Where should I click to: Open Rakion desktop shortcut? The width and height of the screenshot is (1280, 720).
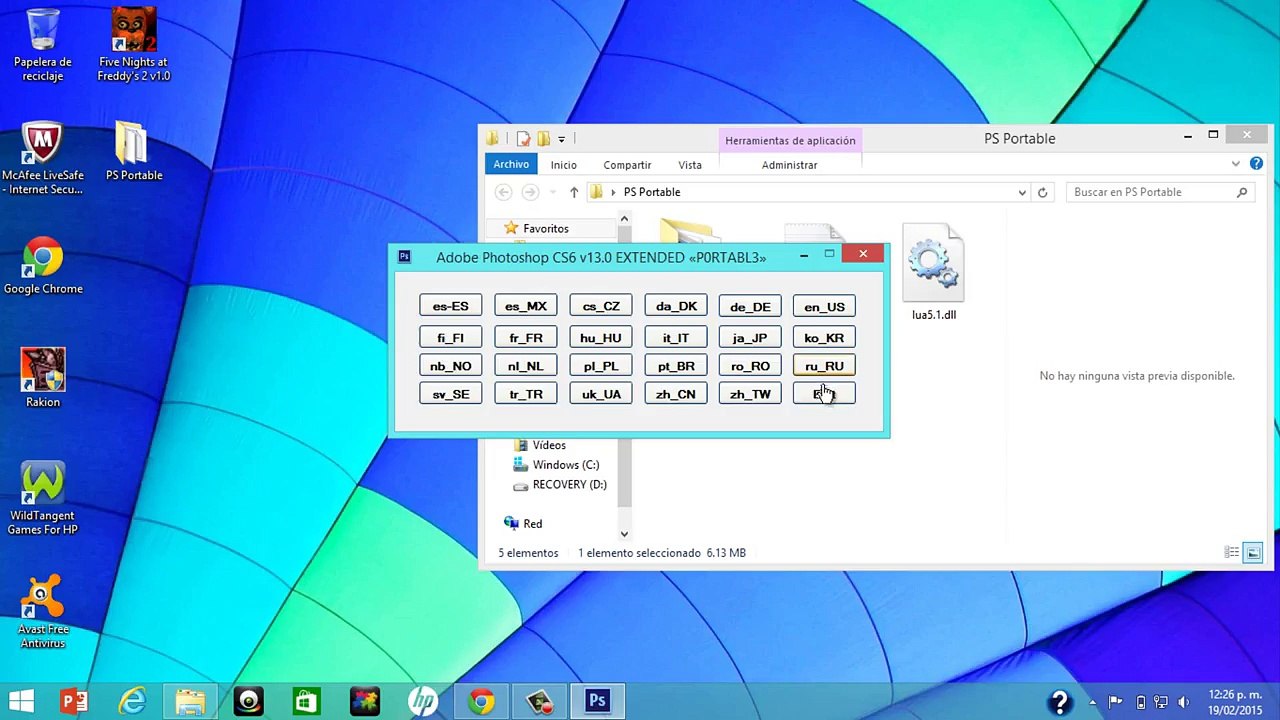click(43, 377)
